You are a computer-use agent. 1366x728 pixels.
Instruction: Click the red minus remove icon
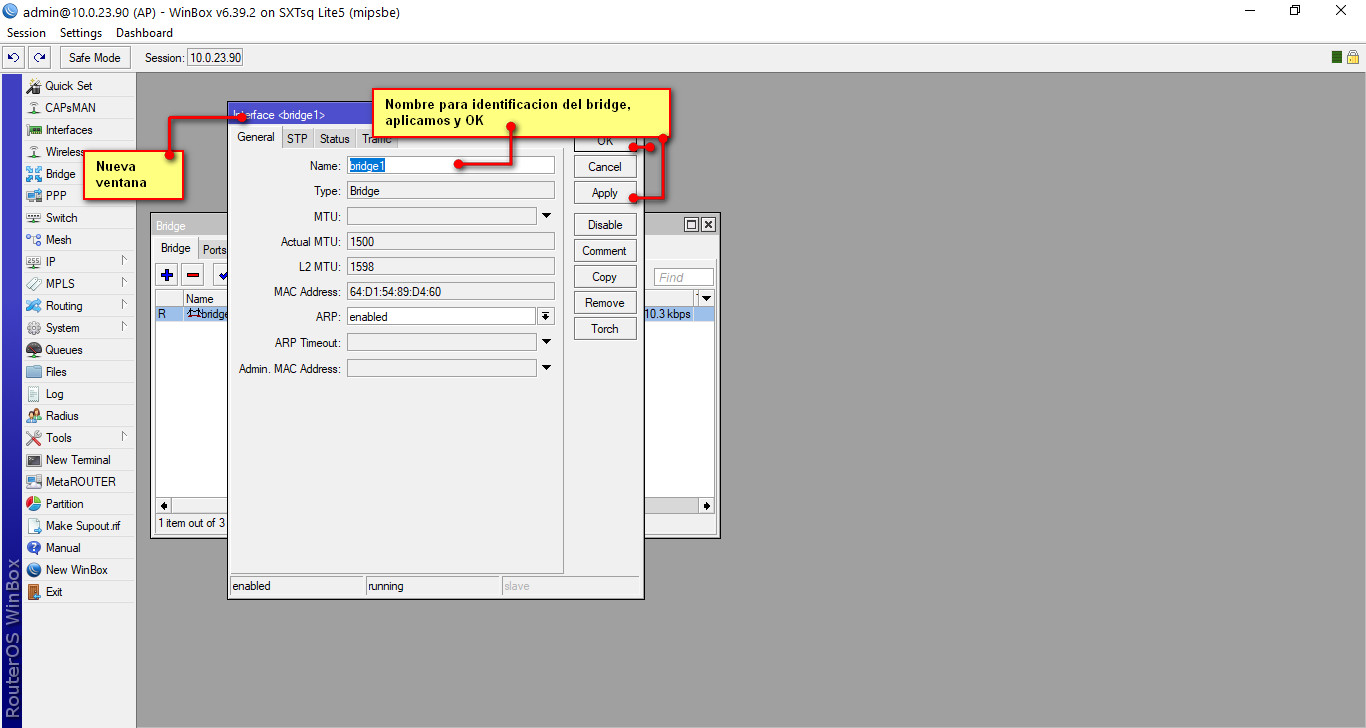click(x=193, y=275)
